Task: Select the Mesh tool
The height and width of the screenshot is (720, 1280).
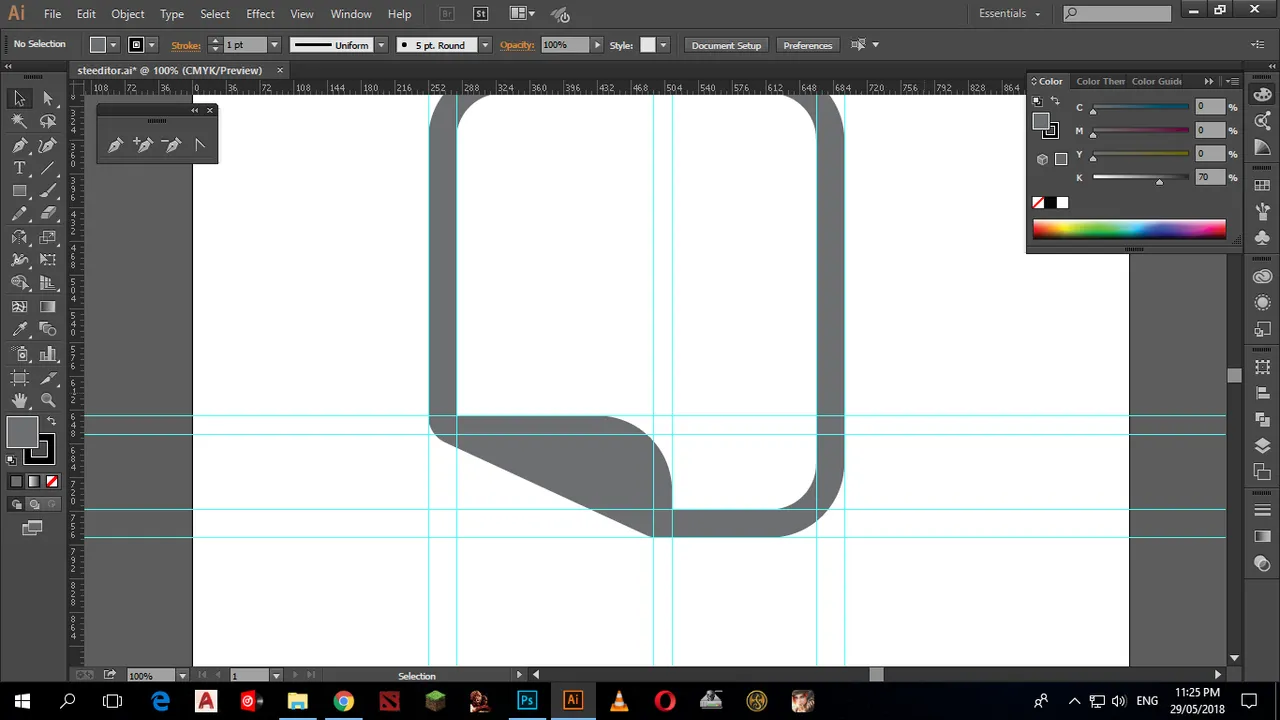Action: pyautogui.click(x=19, y=307)
